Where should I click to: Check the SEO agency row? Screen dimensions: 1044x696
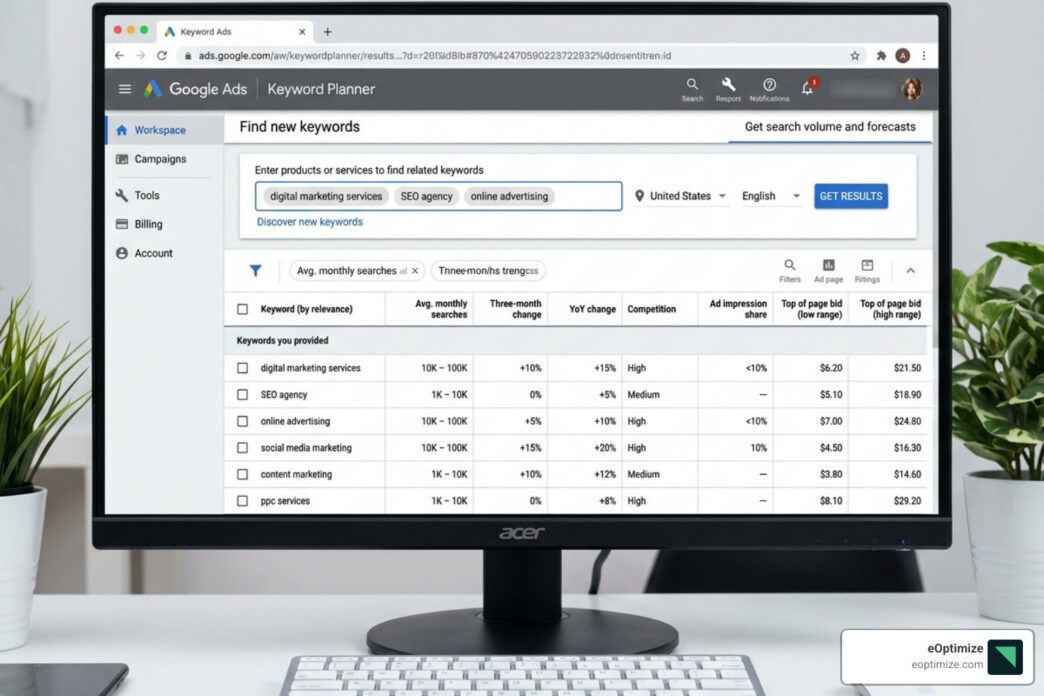tap(242, 394)
